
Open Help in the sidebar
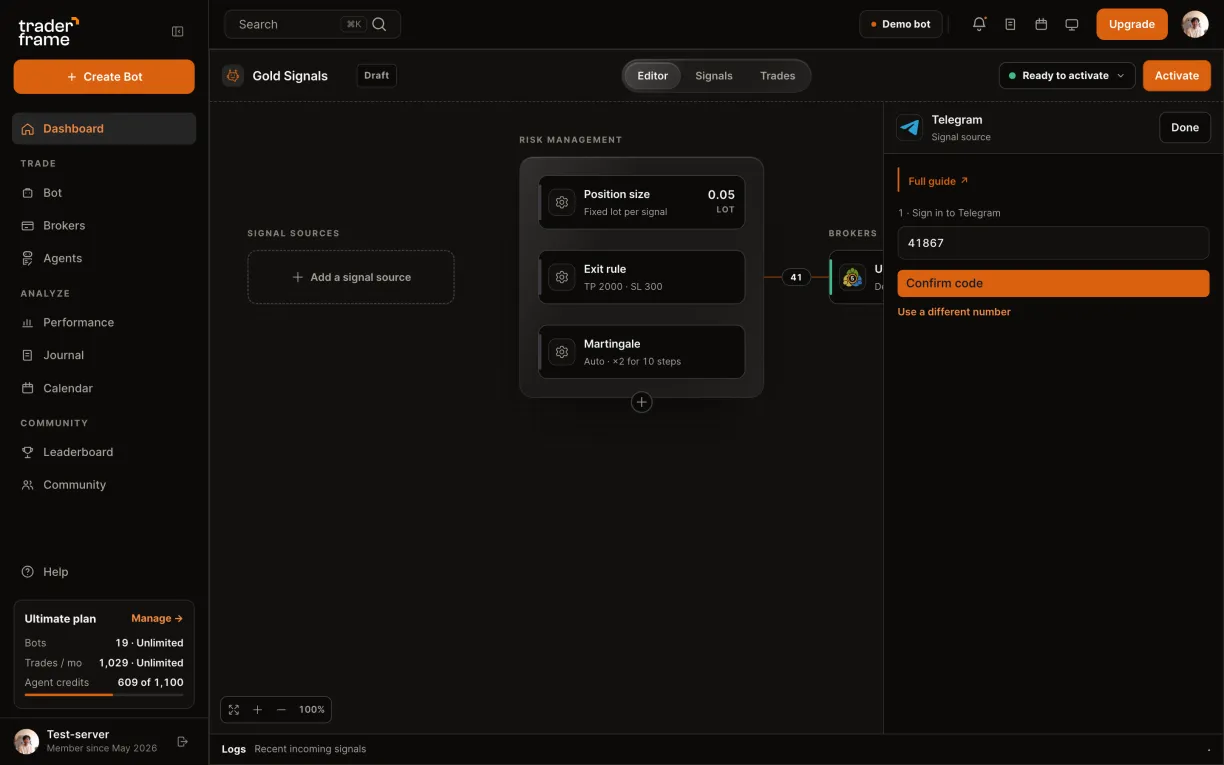(104, 572)
